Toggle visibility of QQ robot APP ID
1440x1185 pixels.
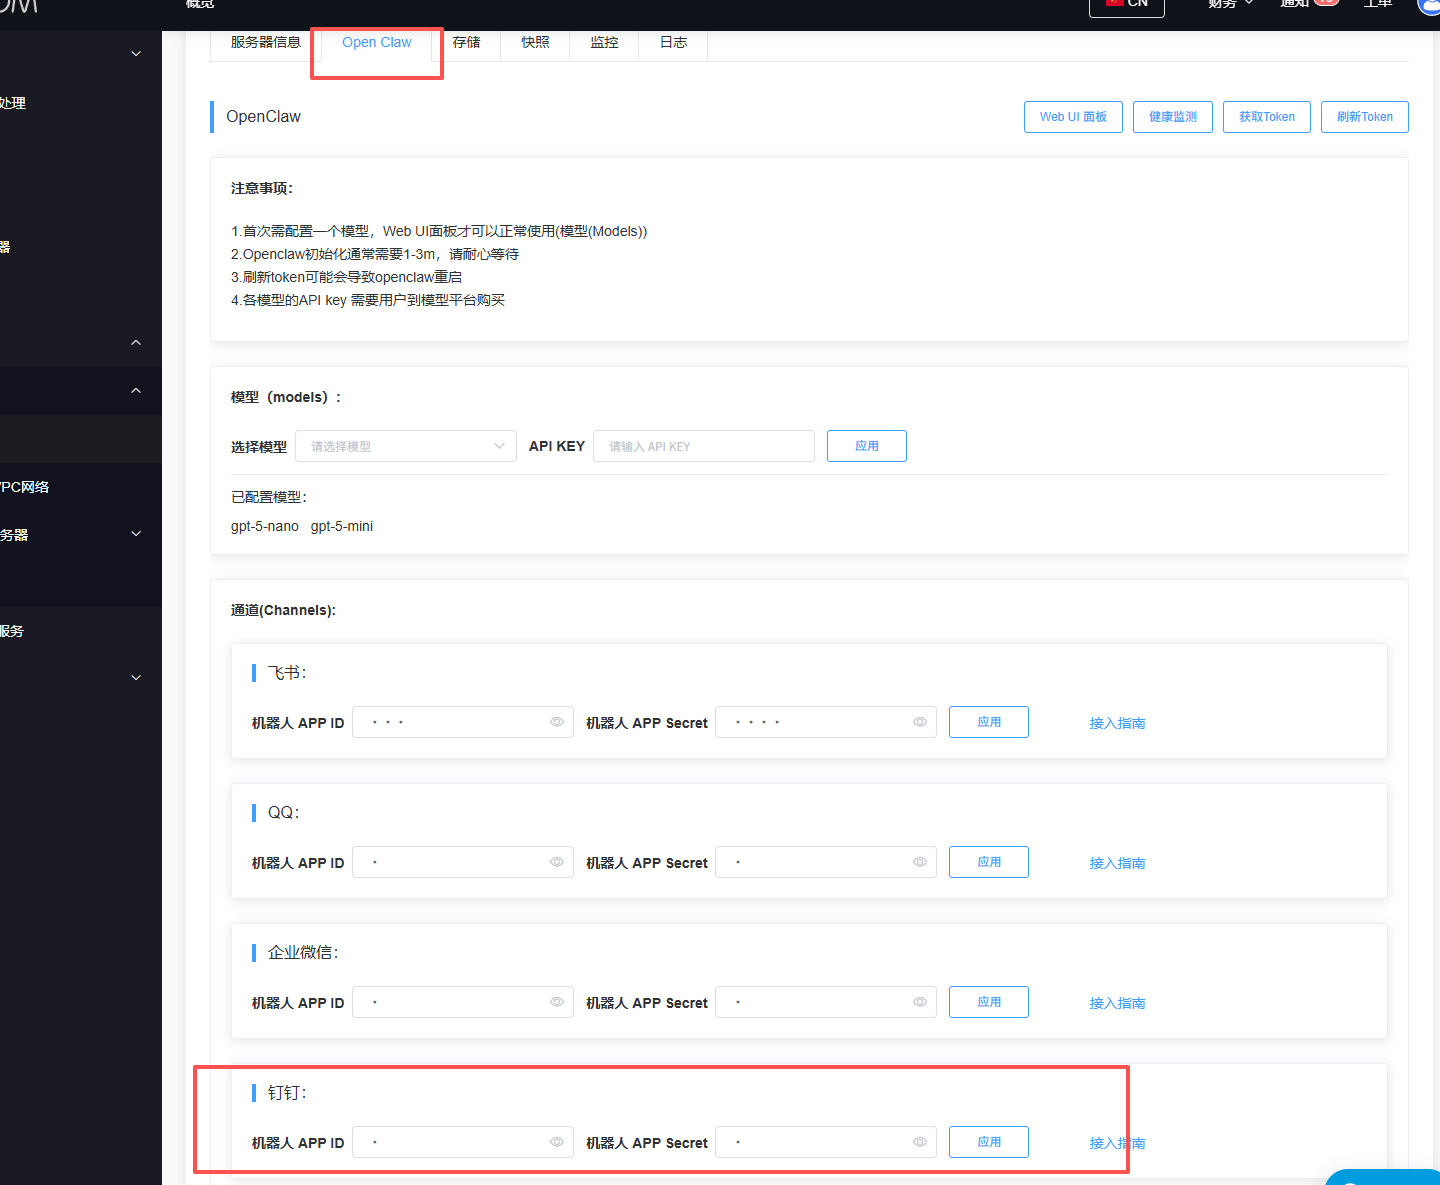(557, 862)
